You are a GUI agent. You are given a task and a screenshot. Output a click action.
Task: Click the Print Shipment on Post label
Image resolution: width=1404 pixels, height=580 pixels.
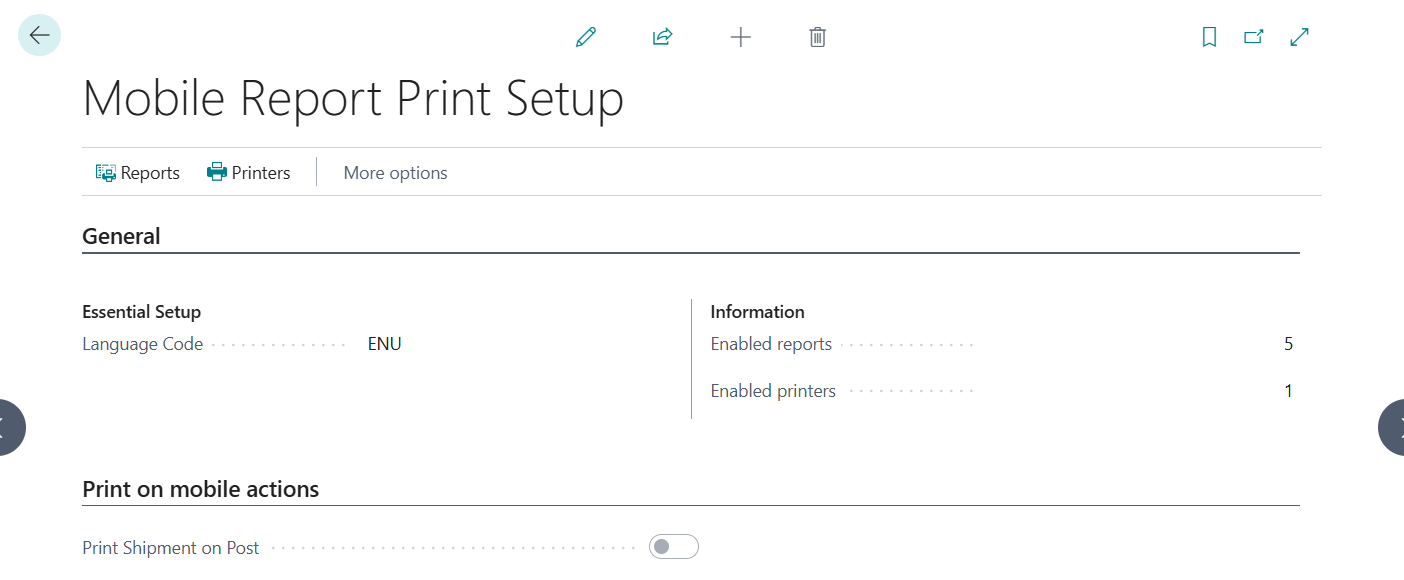click(x=171, y=548)
